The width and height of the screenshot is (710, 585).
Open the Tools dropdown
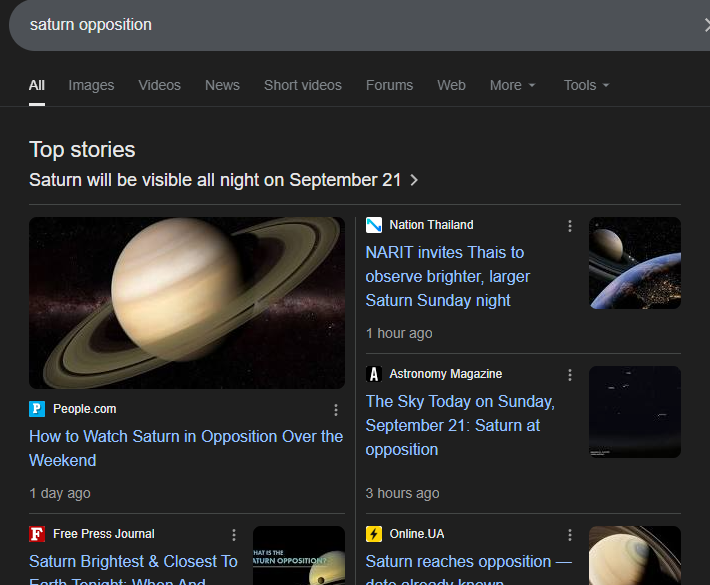[586, 85]
